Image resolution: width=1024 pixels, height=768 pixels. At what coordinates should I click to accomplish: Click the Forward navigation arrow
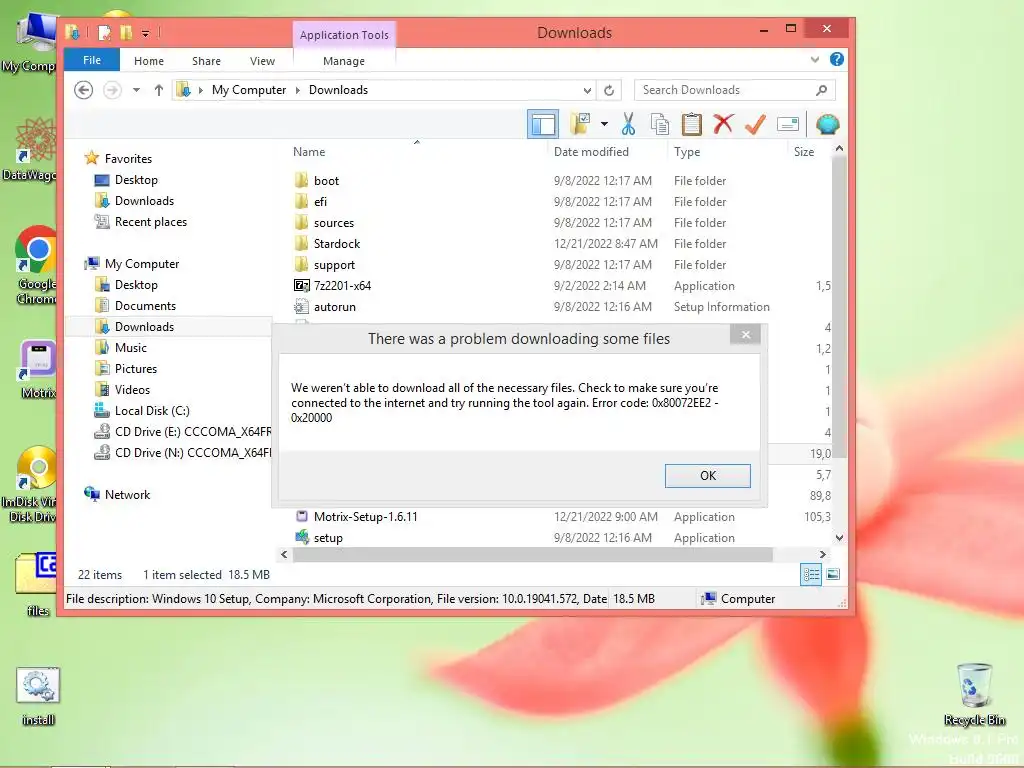coord(112,90)
